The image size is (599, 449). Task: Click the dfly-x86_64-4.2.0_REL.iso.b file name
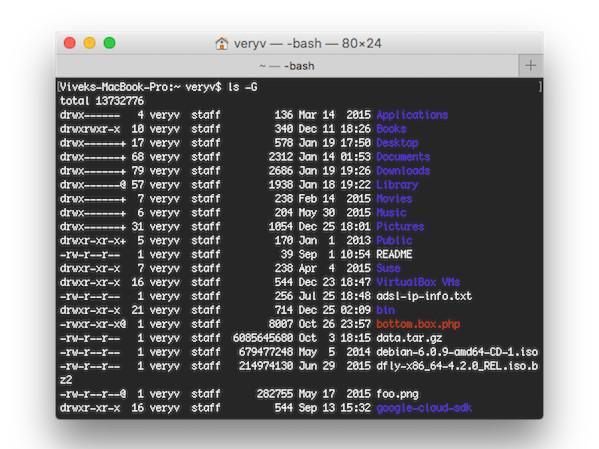(457, 366)
